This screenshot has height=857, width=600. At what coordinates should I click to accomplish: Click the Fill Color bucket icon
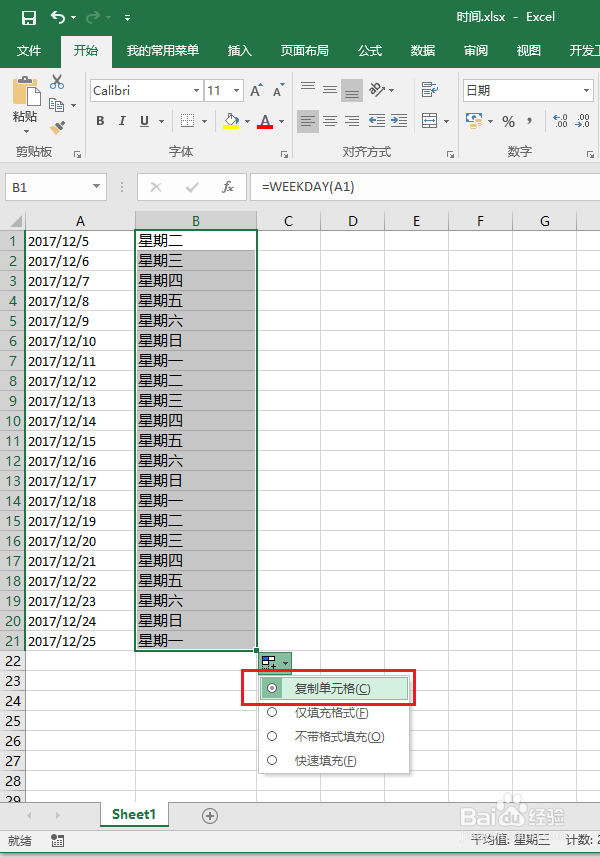coord(231,121)
